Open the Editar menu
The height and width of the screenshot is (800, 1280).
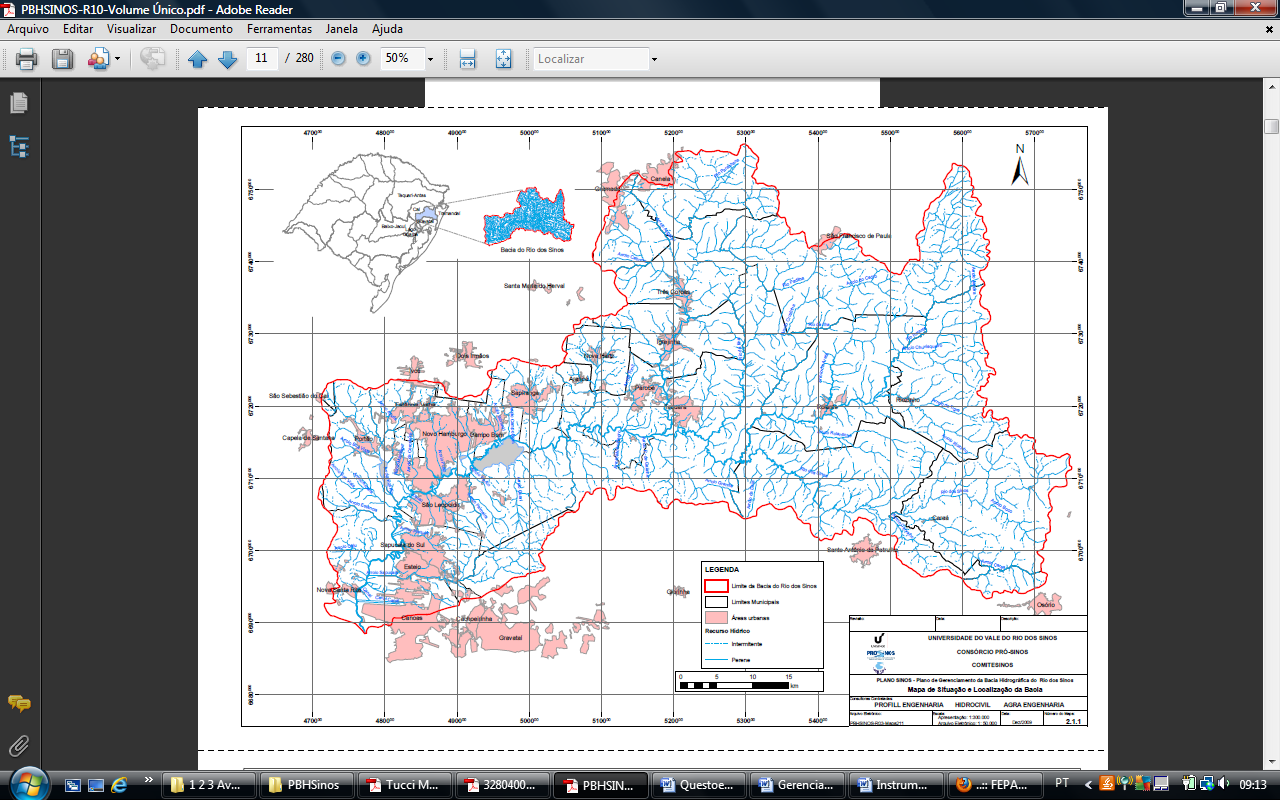tap(78, 29)
